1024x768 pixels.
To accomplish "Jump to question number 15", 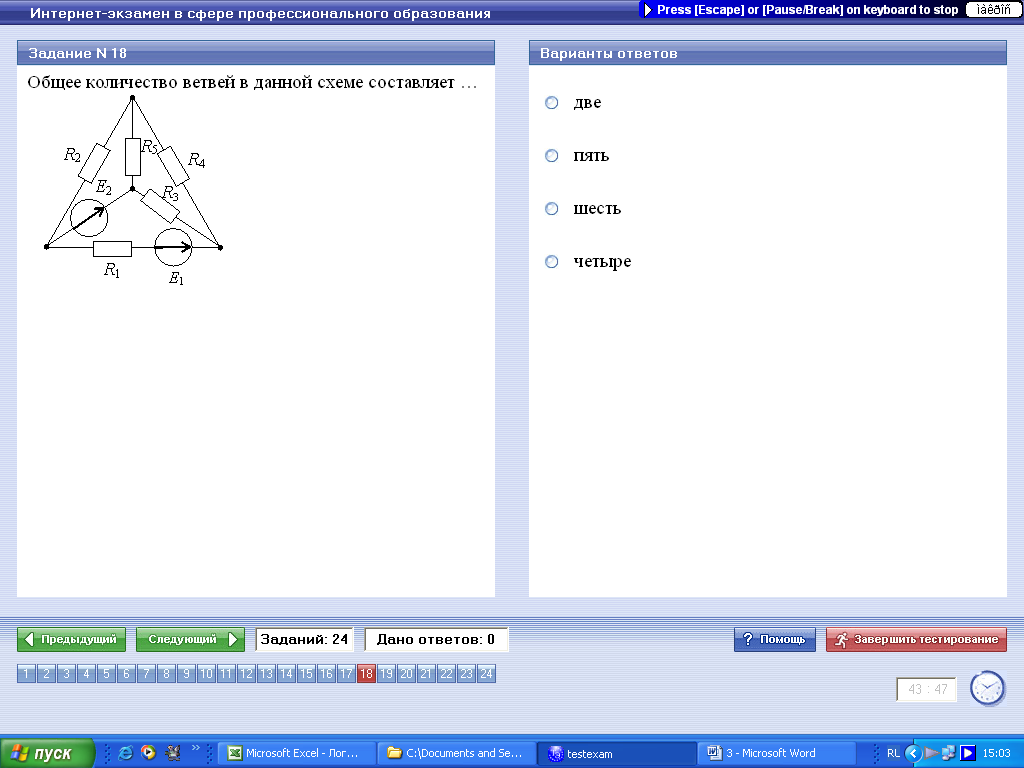I will pyautogui.click(x=306, y=673).
